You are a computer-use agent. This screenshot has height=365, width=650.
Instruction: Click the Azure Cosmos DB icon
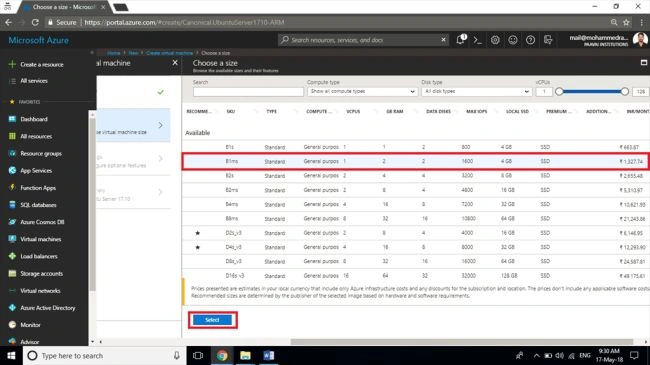(x=12, y=222)
